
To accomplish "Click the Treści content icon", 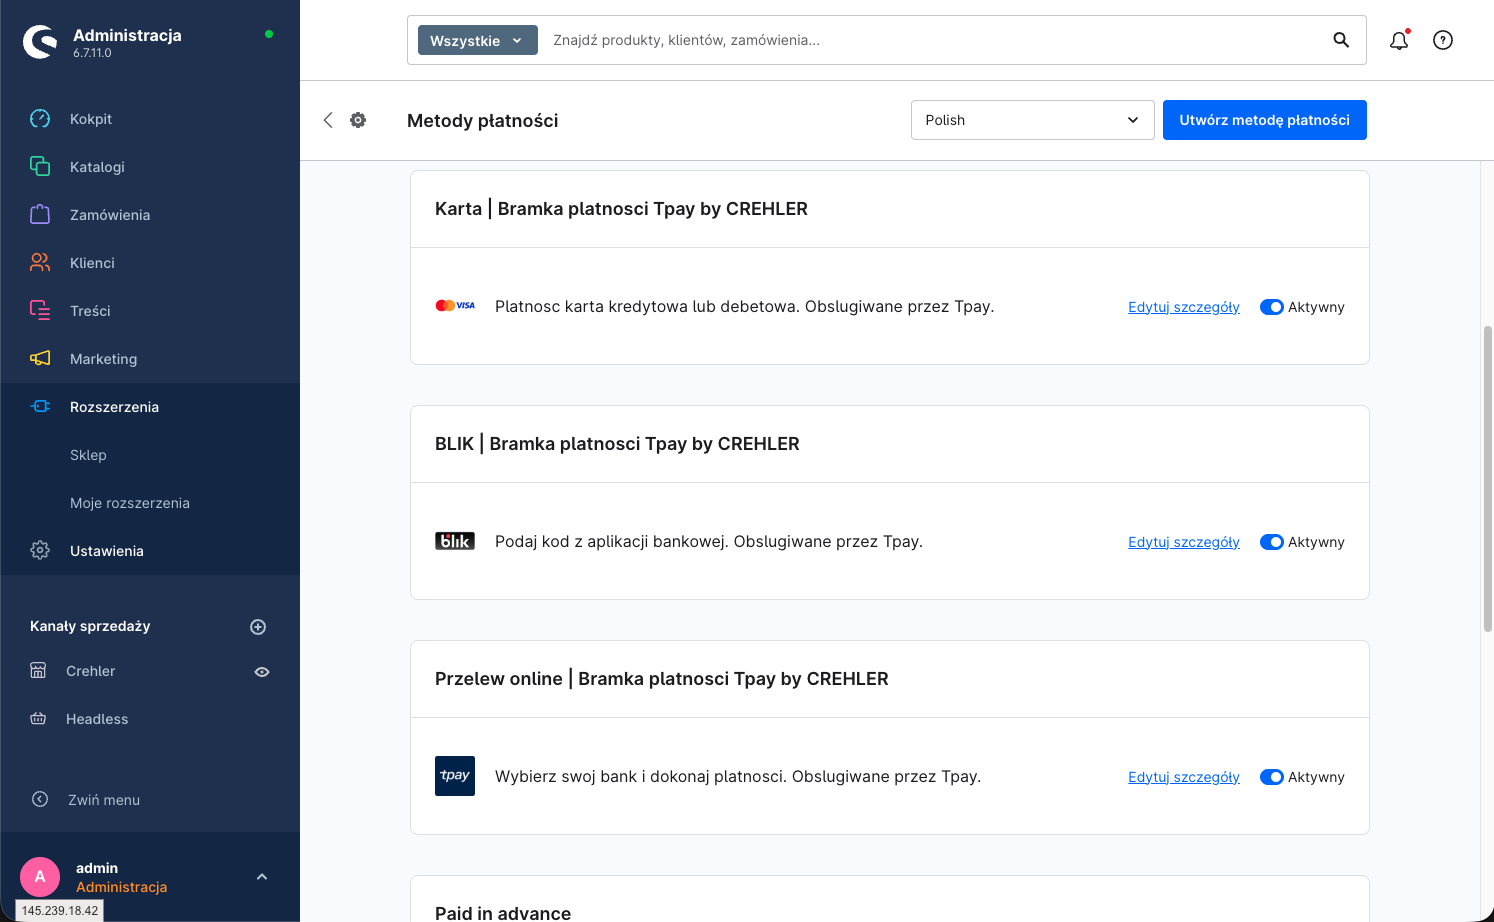I will click(40, 311).
